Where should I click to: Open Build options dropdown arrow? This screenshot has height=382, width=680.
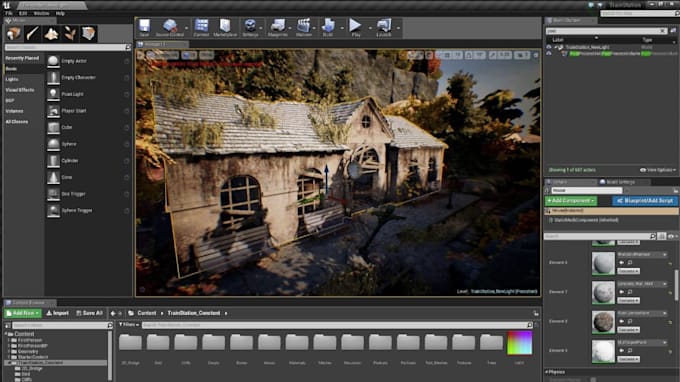(x=342, y=28)
